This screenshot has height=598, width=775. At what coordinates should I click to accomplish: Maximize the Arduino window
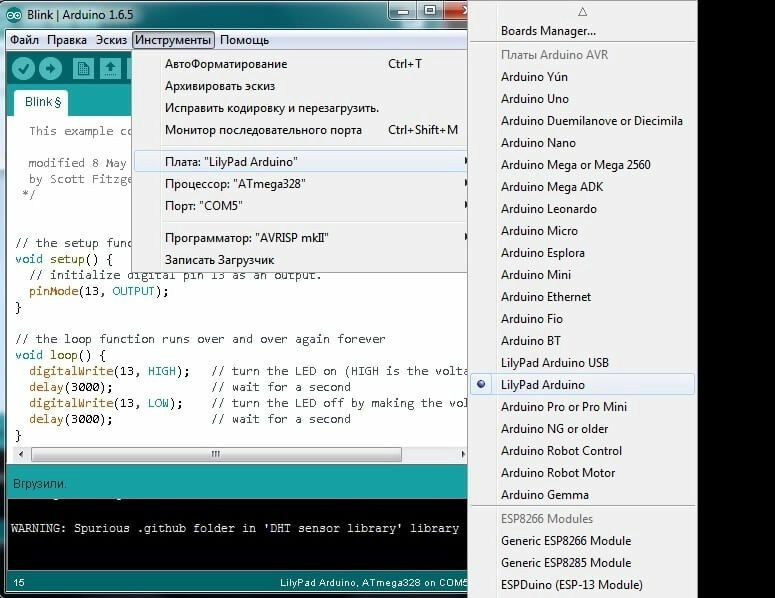[x=430, y=11]
